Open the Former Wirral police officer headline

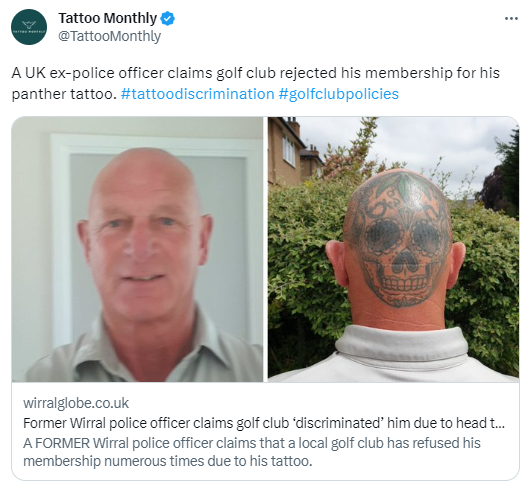(x=264, y=423)
